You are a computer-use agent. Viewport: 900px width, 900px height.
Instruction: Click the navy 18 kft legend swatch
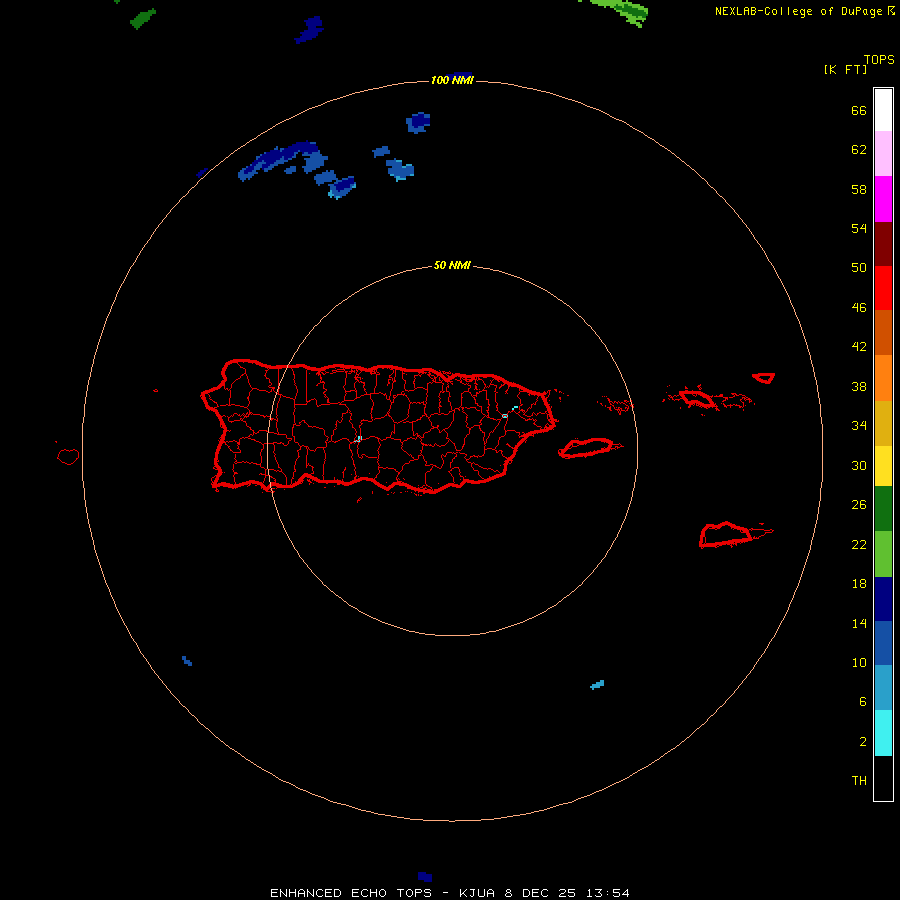click(x=883, y=599)
